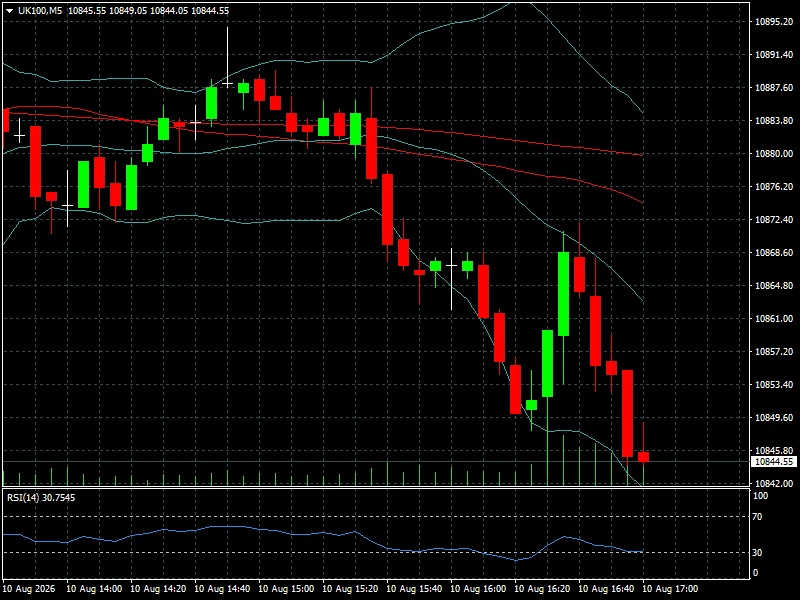Select the tall white doji candle touching 10895

(228, 57)
